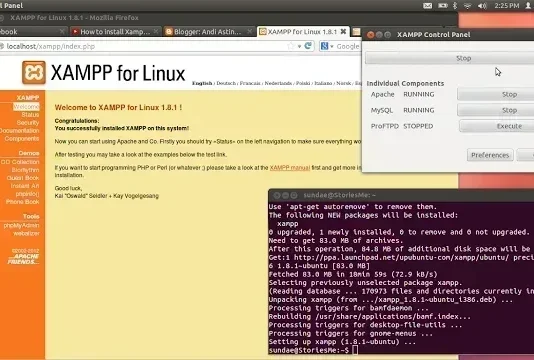This screenshot has width=534, height=360.
Task: Click 'Fetched 83.0 MB' line in terminal
Action: (x=353, y=274)
